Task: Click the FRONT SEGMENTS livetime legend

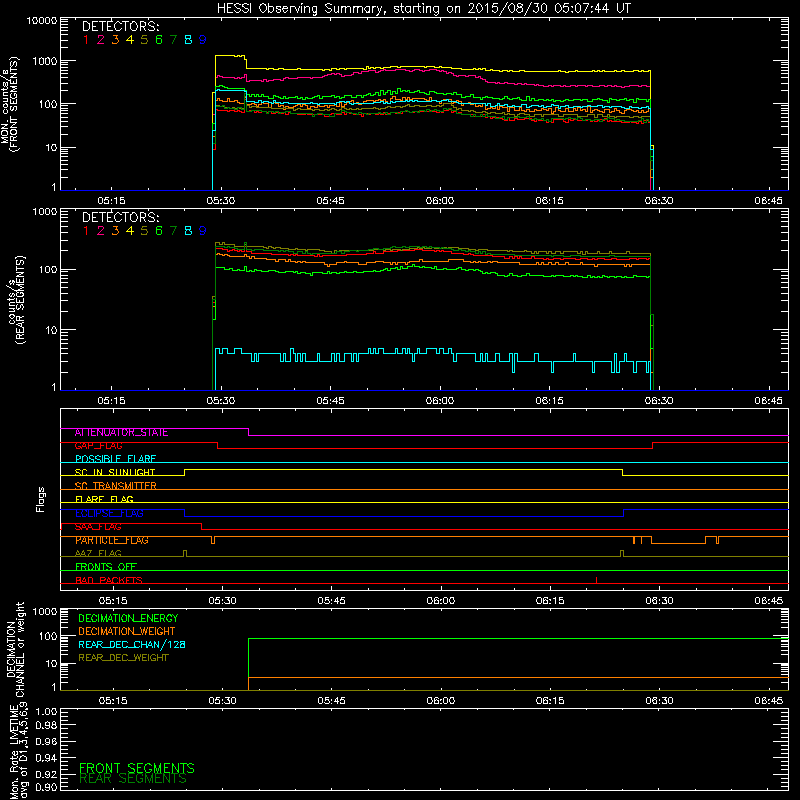Action: point(137,768)
